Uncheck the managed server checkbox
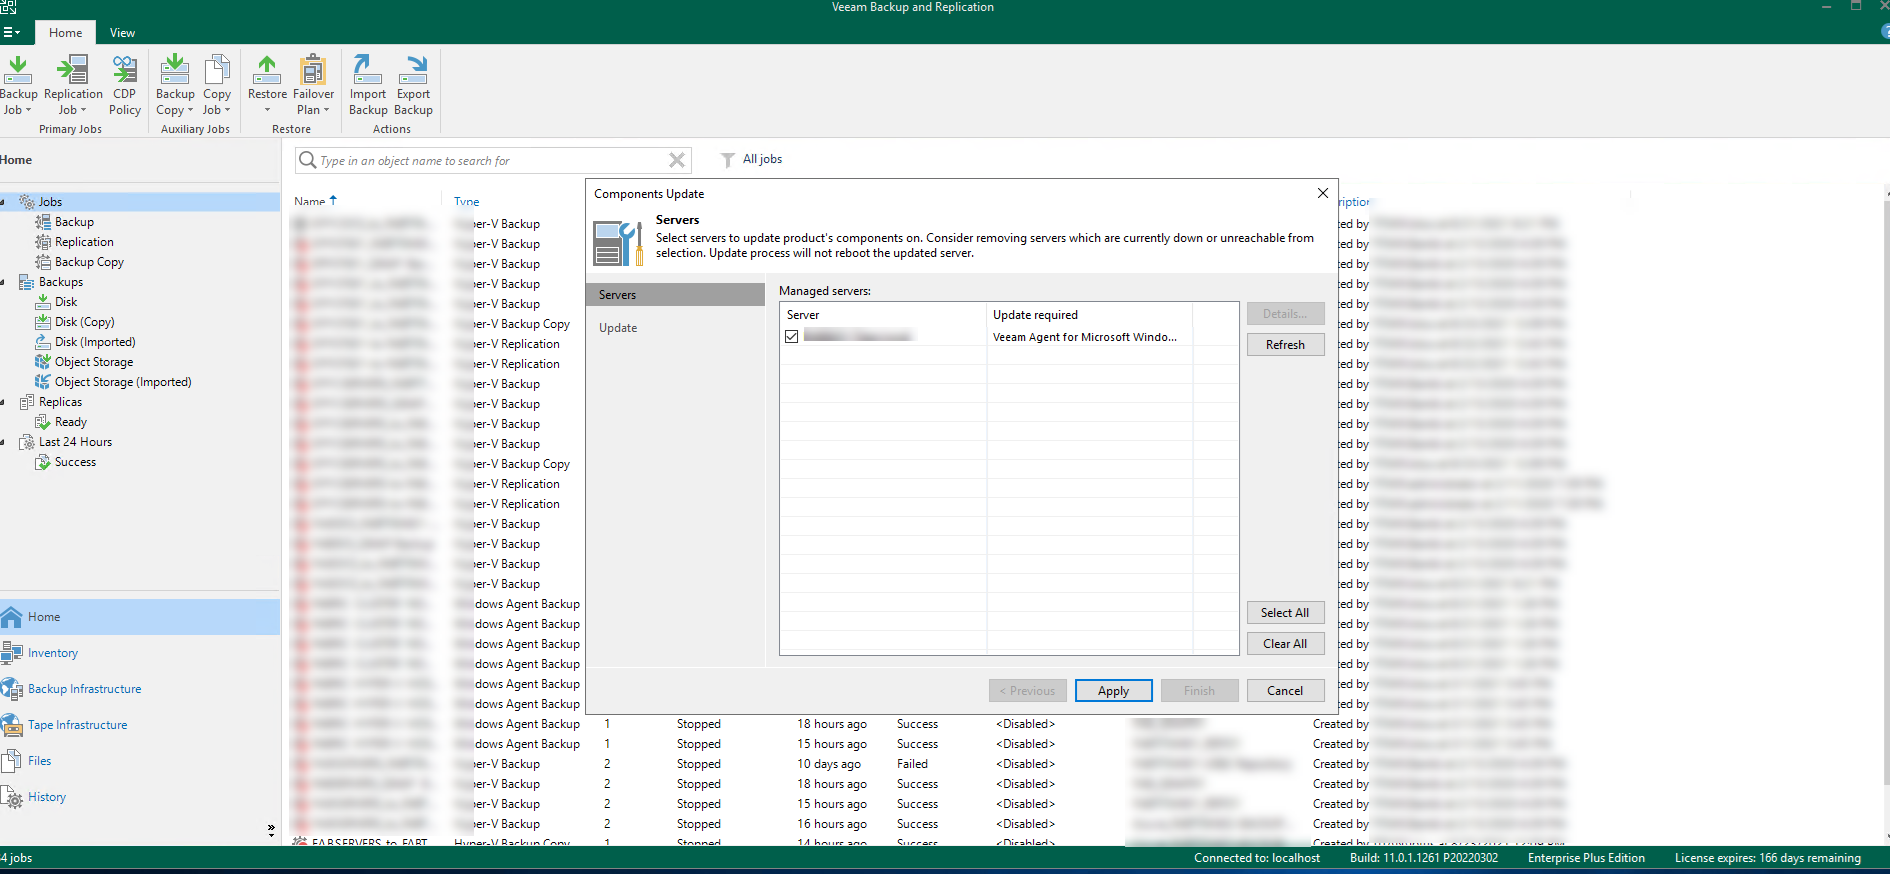The height and width of the screenshot is (874, 1890). pyautogui.click(x=792, y=337)
